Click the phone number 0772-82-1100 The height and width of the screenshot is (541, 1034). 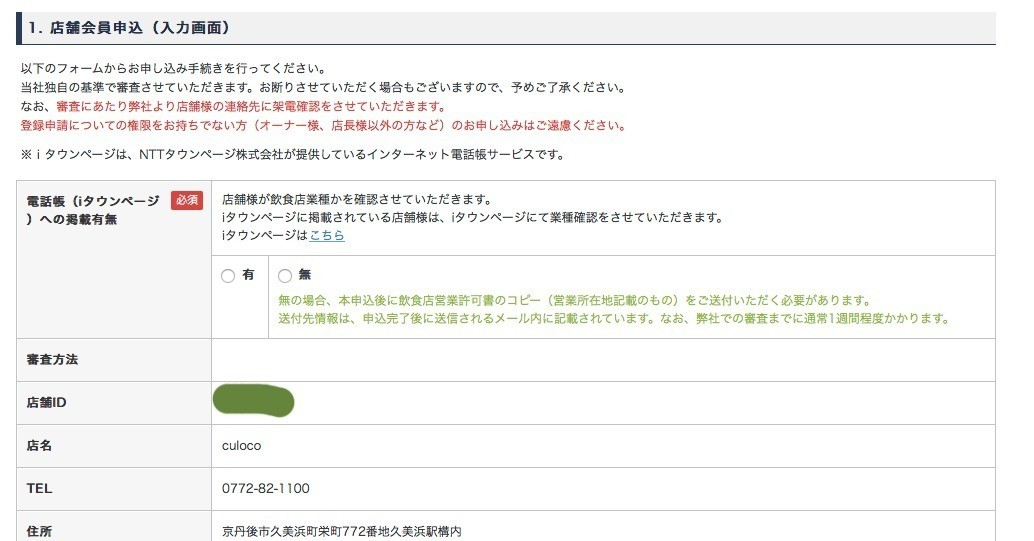coord(266,488)
